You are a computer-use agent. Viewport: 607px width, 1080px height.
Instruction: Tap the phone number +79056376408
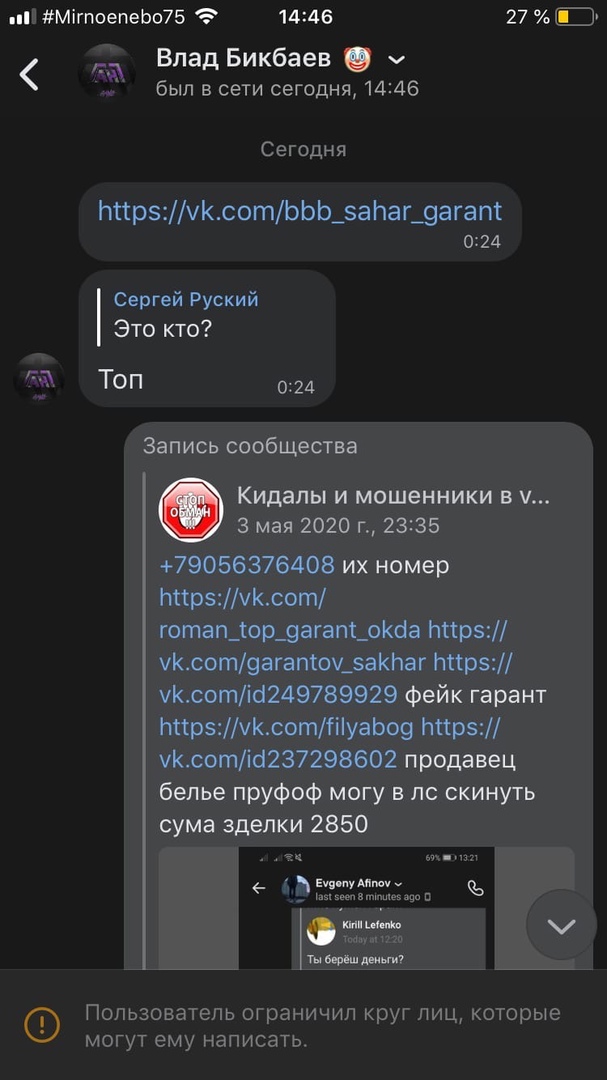[246, 565]
